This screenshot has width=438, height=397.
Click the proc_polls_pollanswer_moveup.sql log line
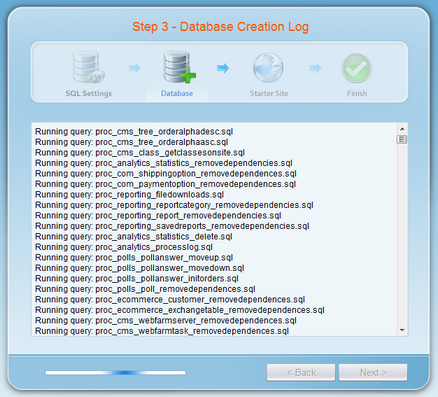134,258
